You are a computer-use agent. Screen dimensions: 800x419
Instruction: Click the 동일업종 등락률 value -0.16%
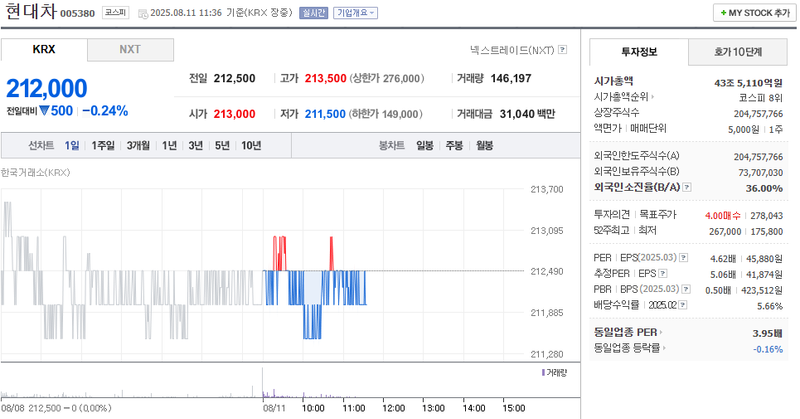(x=768, y=349)
